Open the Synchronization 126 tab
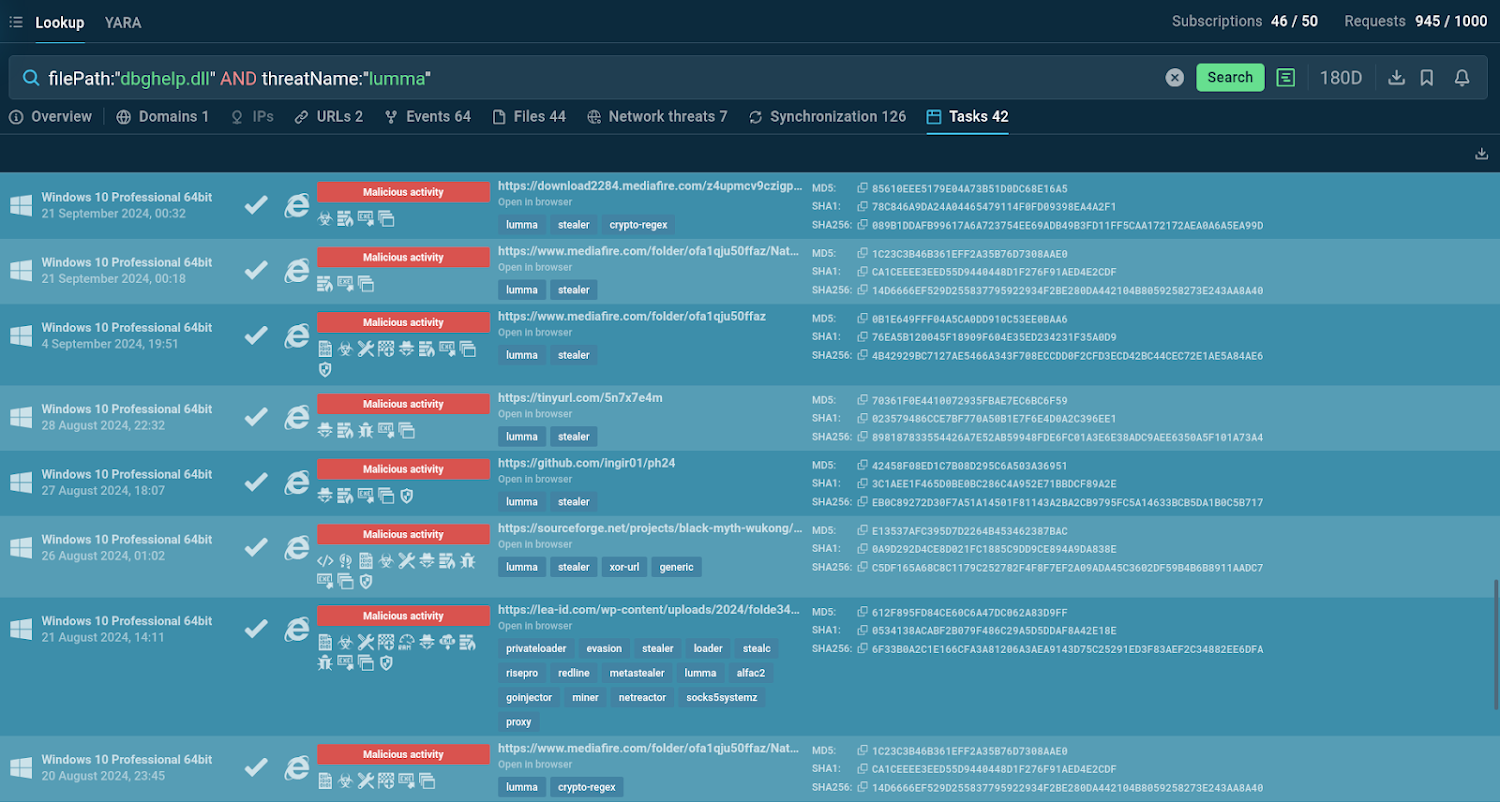Screen dimensions: 1500x802 827,117
